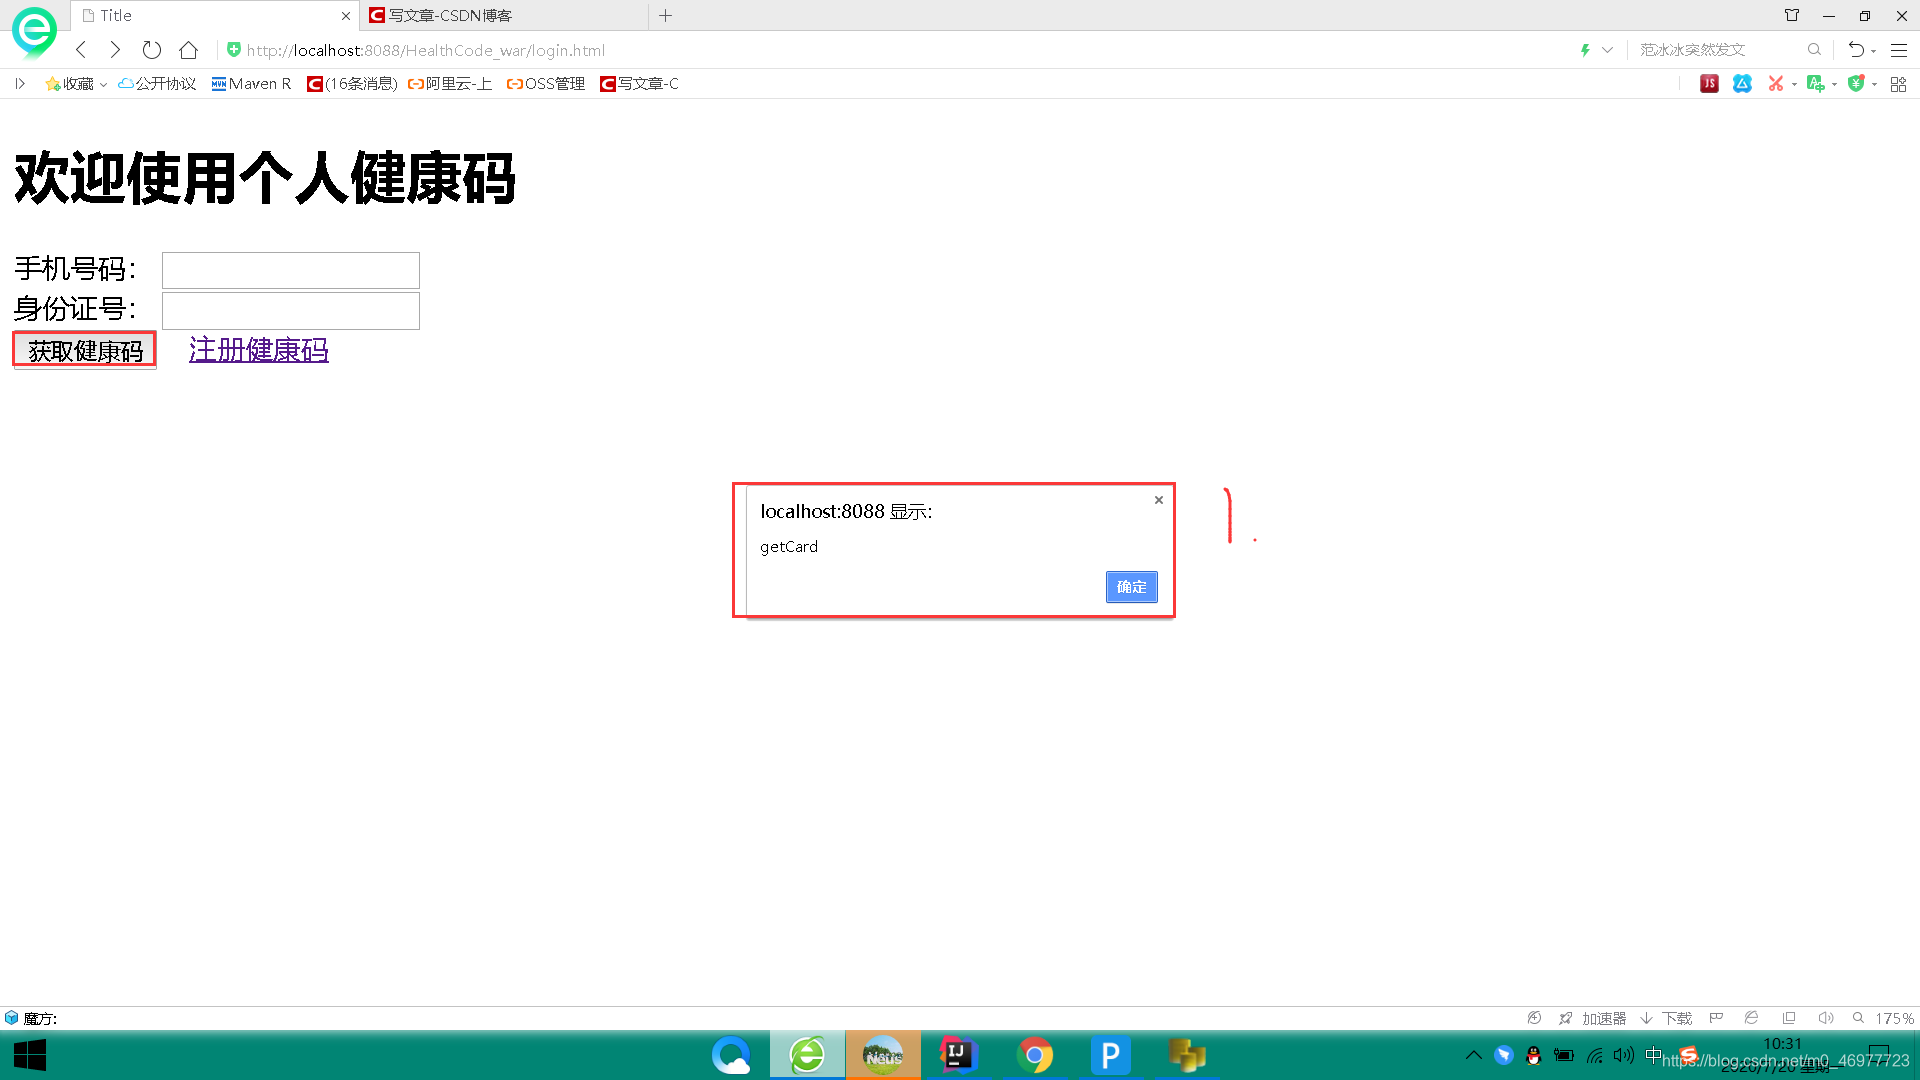Click the red scissors screenshot extension

pos(1776,84)
